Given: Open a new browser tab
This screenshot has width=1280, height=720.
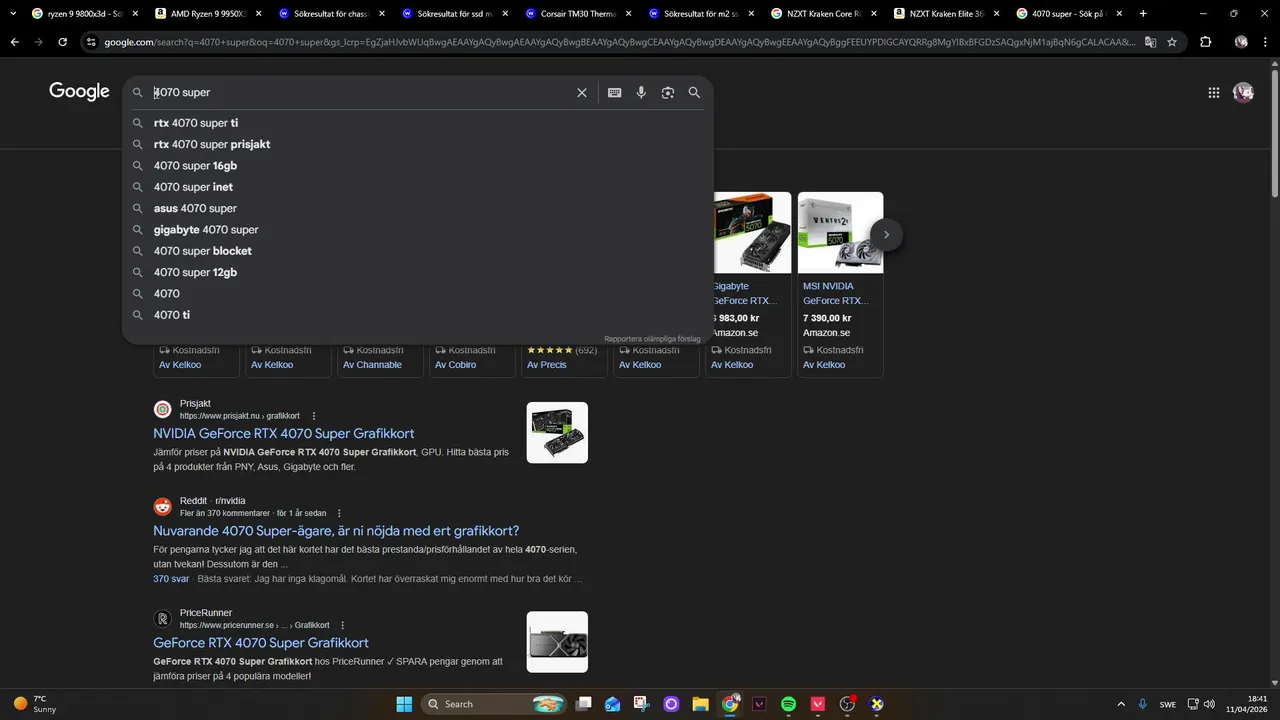Looking at the screenshot, I should [1143, 13].
